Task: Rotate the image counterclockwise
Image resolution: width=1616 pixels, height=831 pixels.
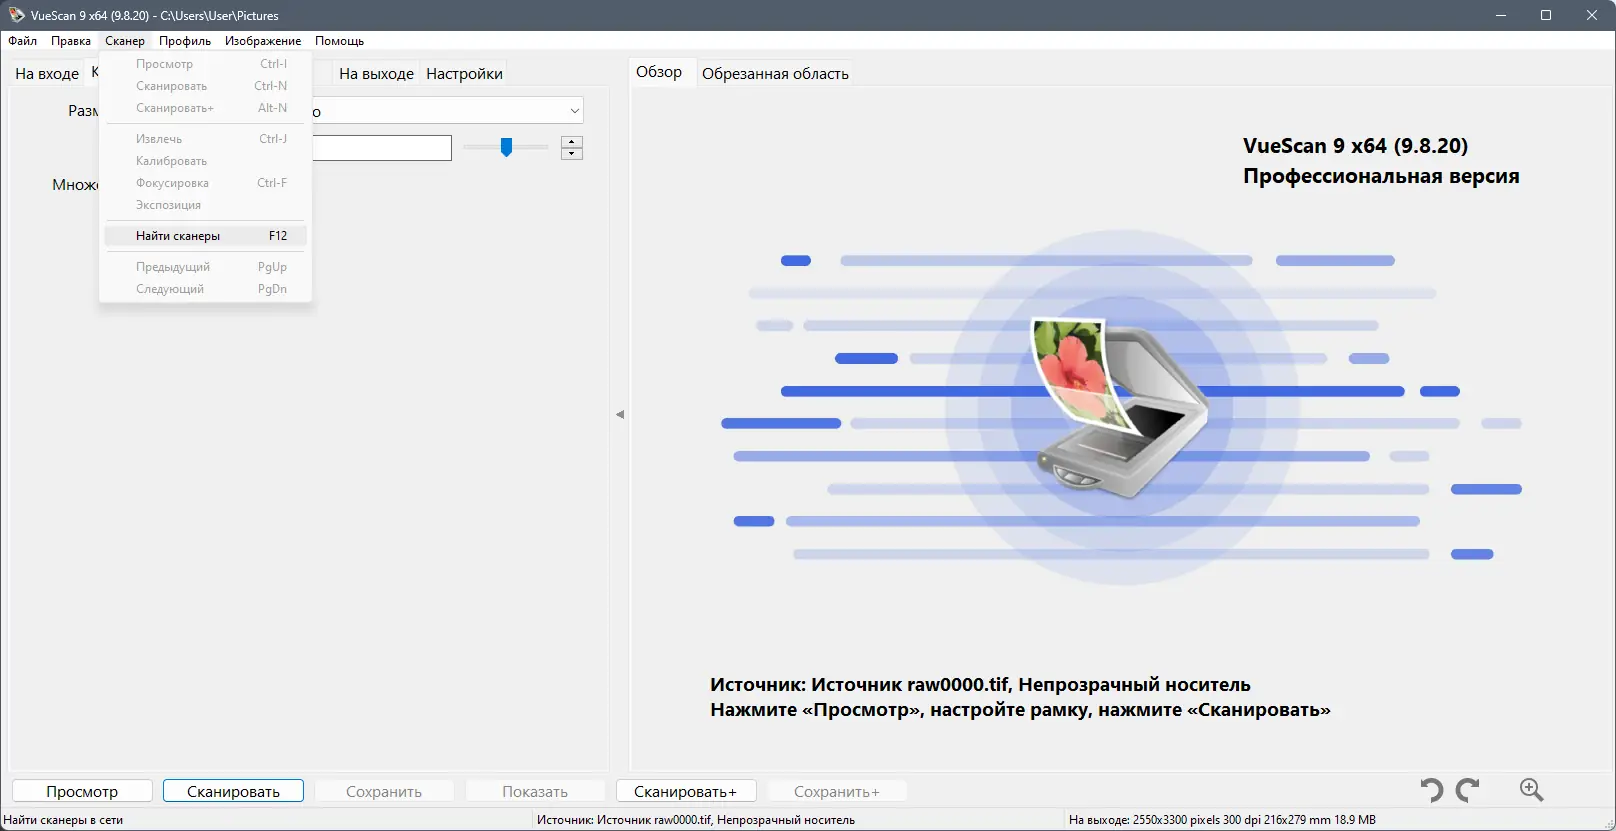Action: click(x=1432, y=790)
